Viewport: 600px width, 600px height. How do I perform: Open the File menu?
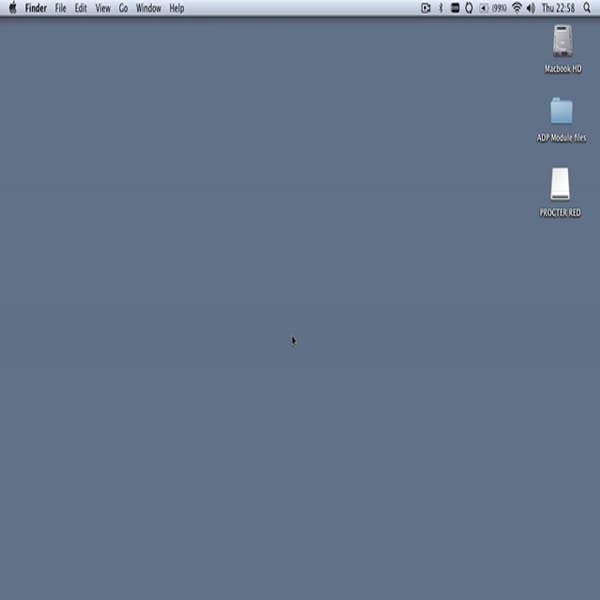(61, 8)
